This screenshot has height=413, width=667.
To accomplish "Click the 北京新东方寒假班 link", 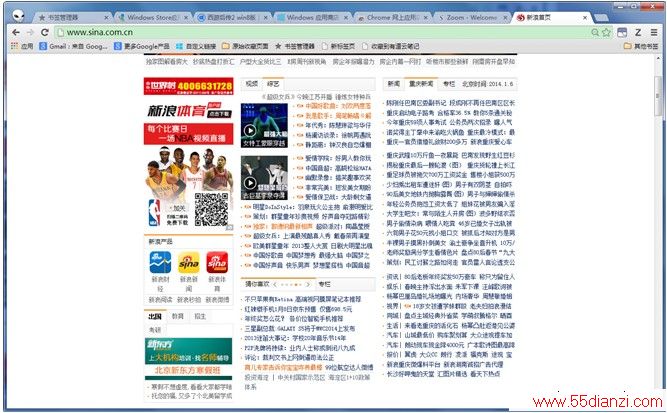I will click(x=188, y=371).
